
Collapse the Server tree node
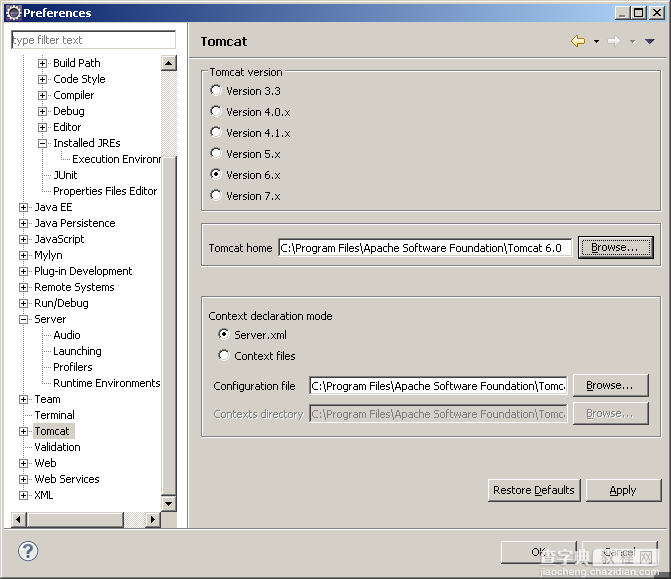click(x=24, y=319)
